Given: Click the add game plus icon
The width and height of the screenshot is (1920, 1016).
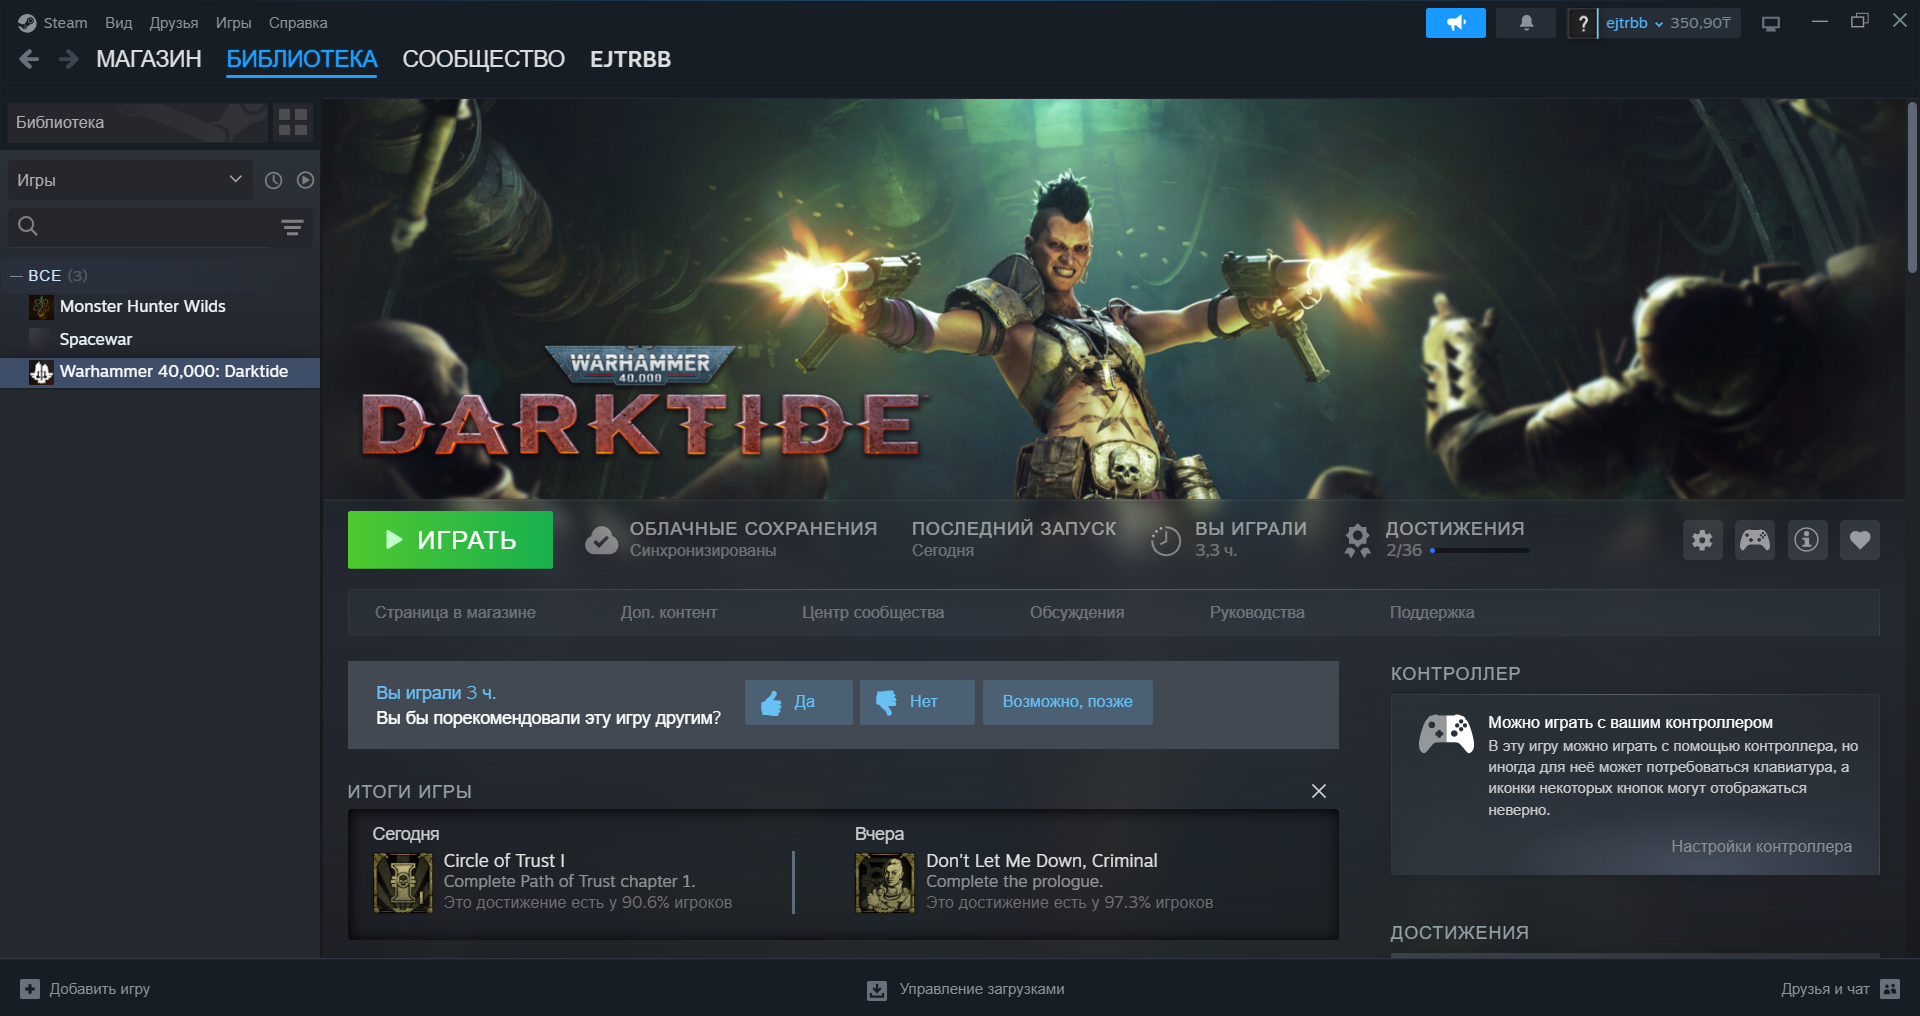Looking at the screenshot, I should point(30,989).
